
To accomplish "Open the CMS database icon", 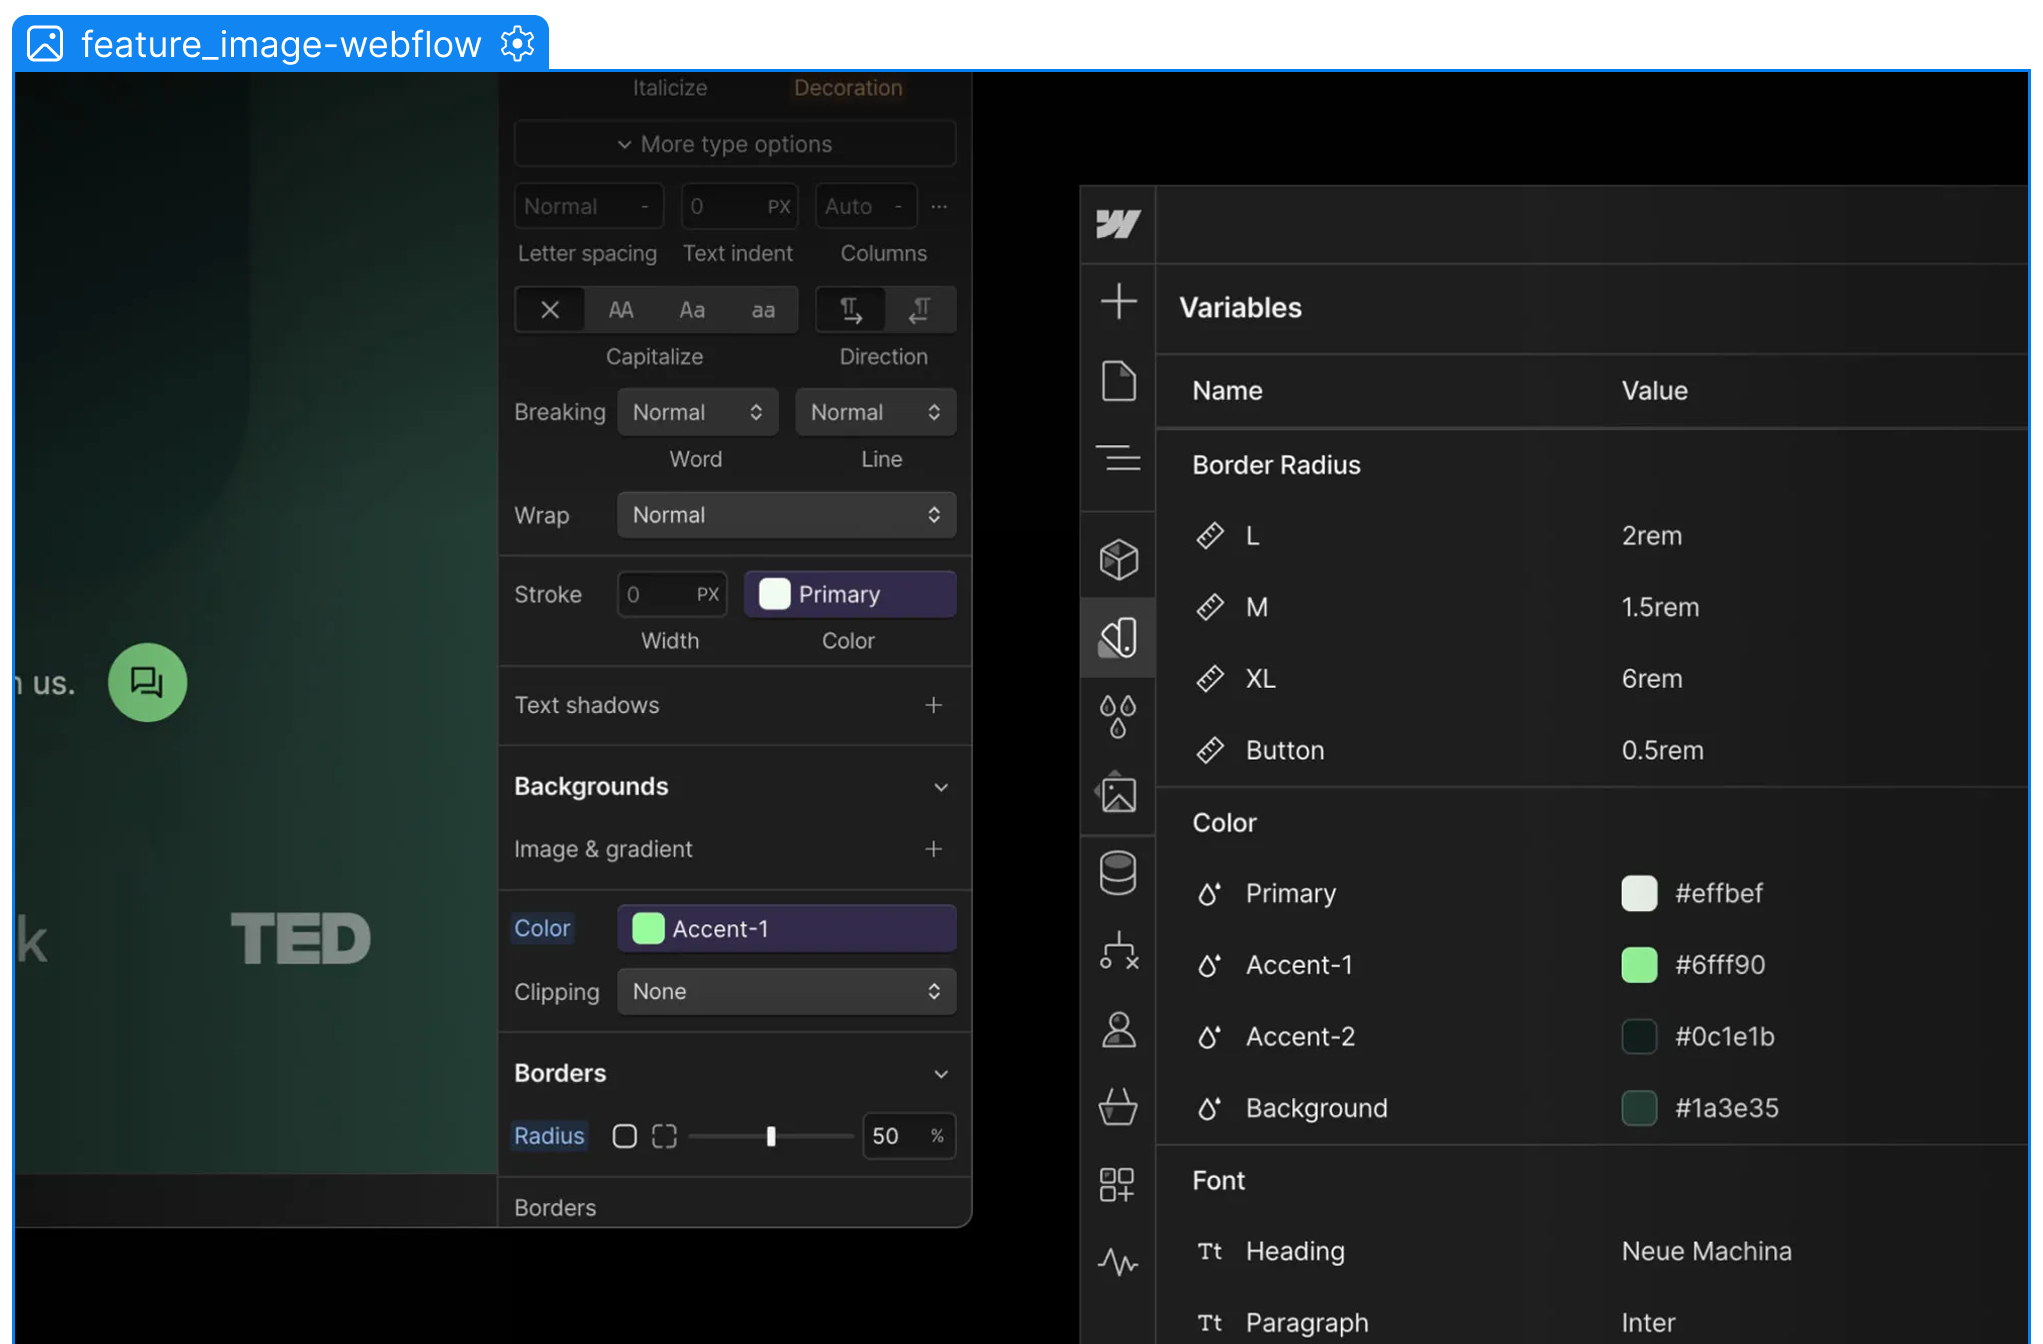I will (x=1118, y=873).
